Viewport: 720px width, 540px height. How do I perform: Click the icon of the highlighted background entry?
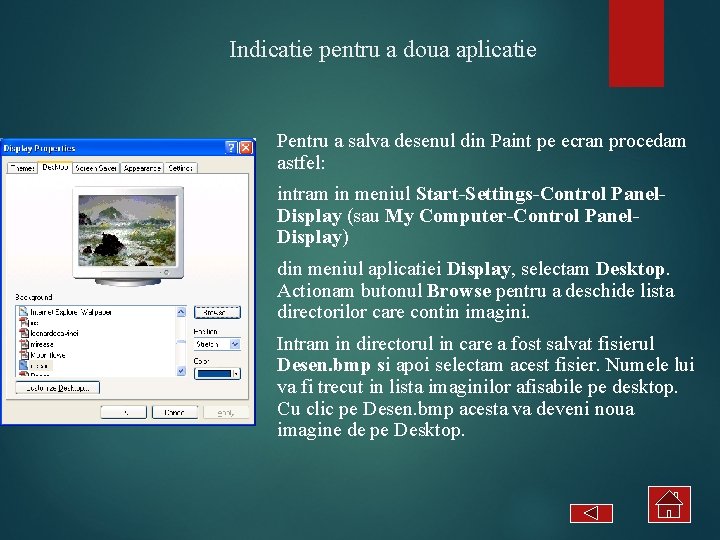24,366
